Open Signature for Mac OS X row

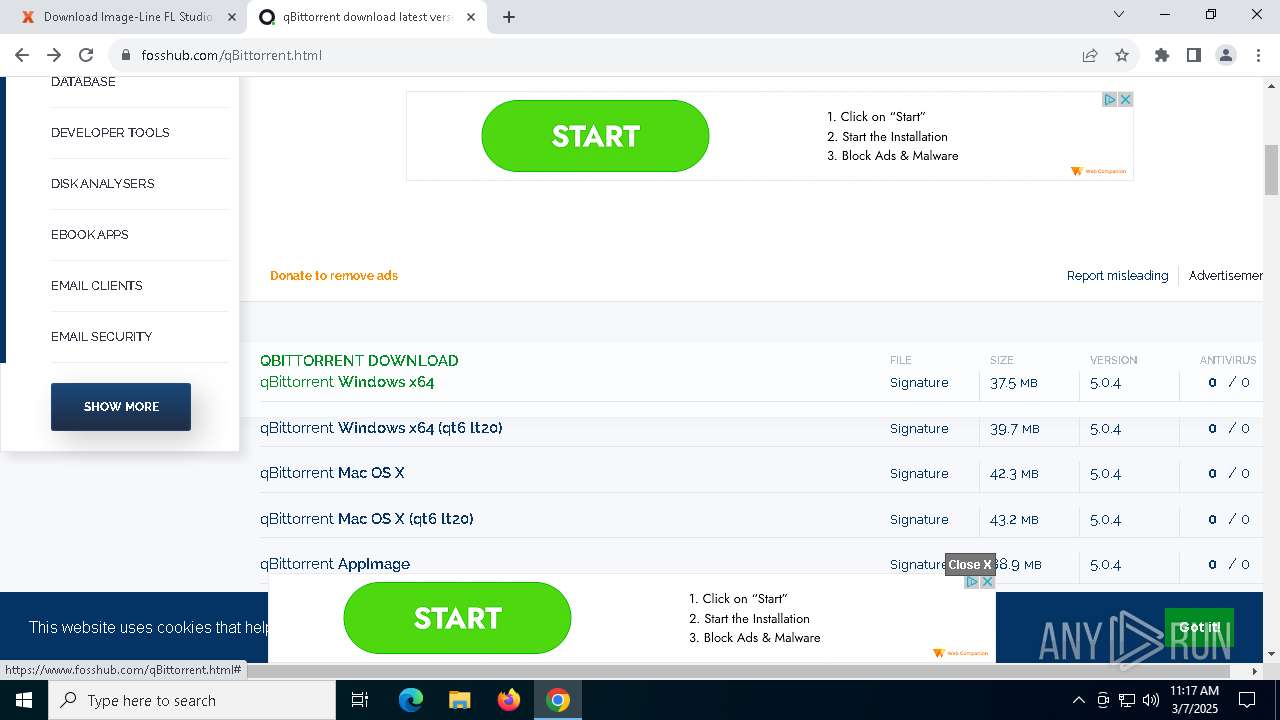pyautogui.click(x=919, y=474)
